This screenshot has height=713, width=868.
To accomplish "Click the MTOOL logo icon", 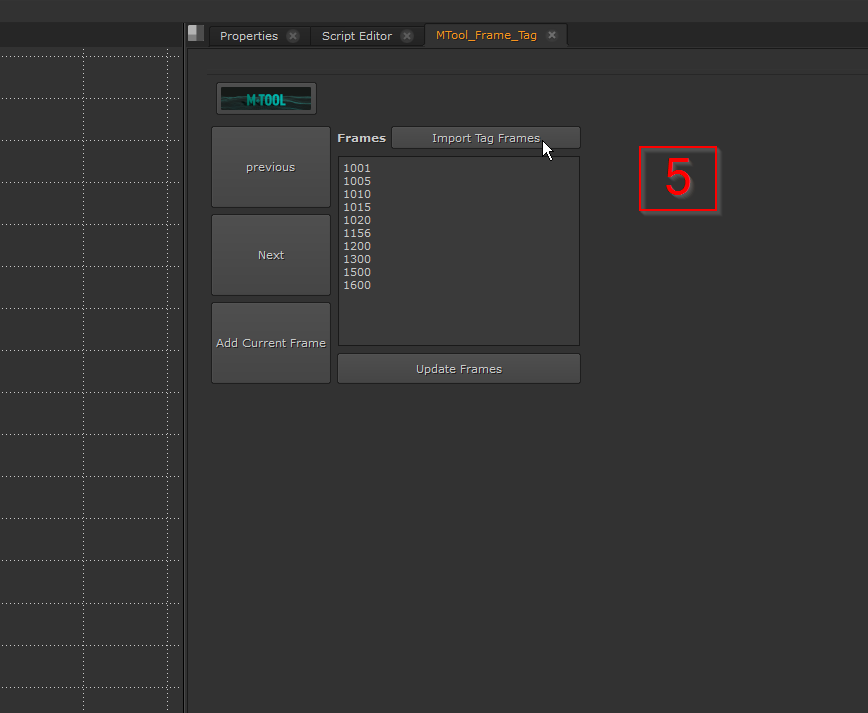I will point(266,98).
